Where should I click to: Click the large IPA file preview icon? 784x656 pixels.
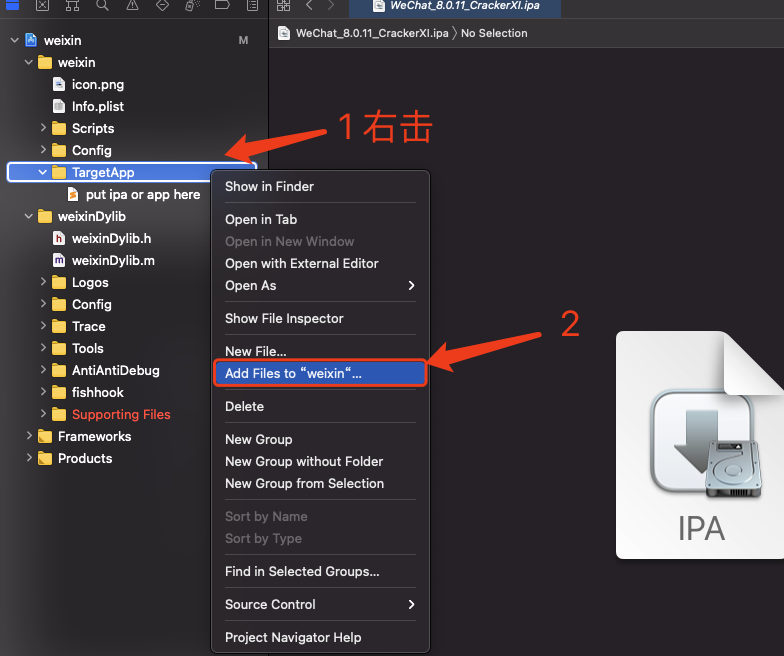[x=700, y=445]
